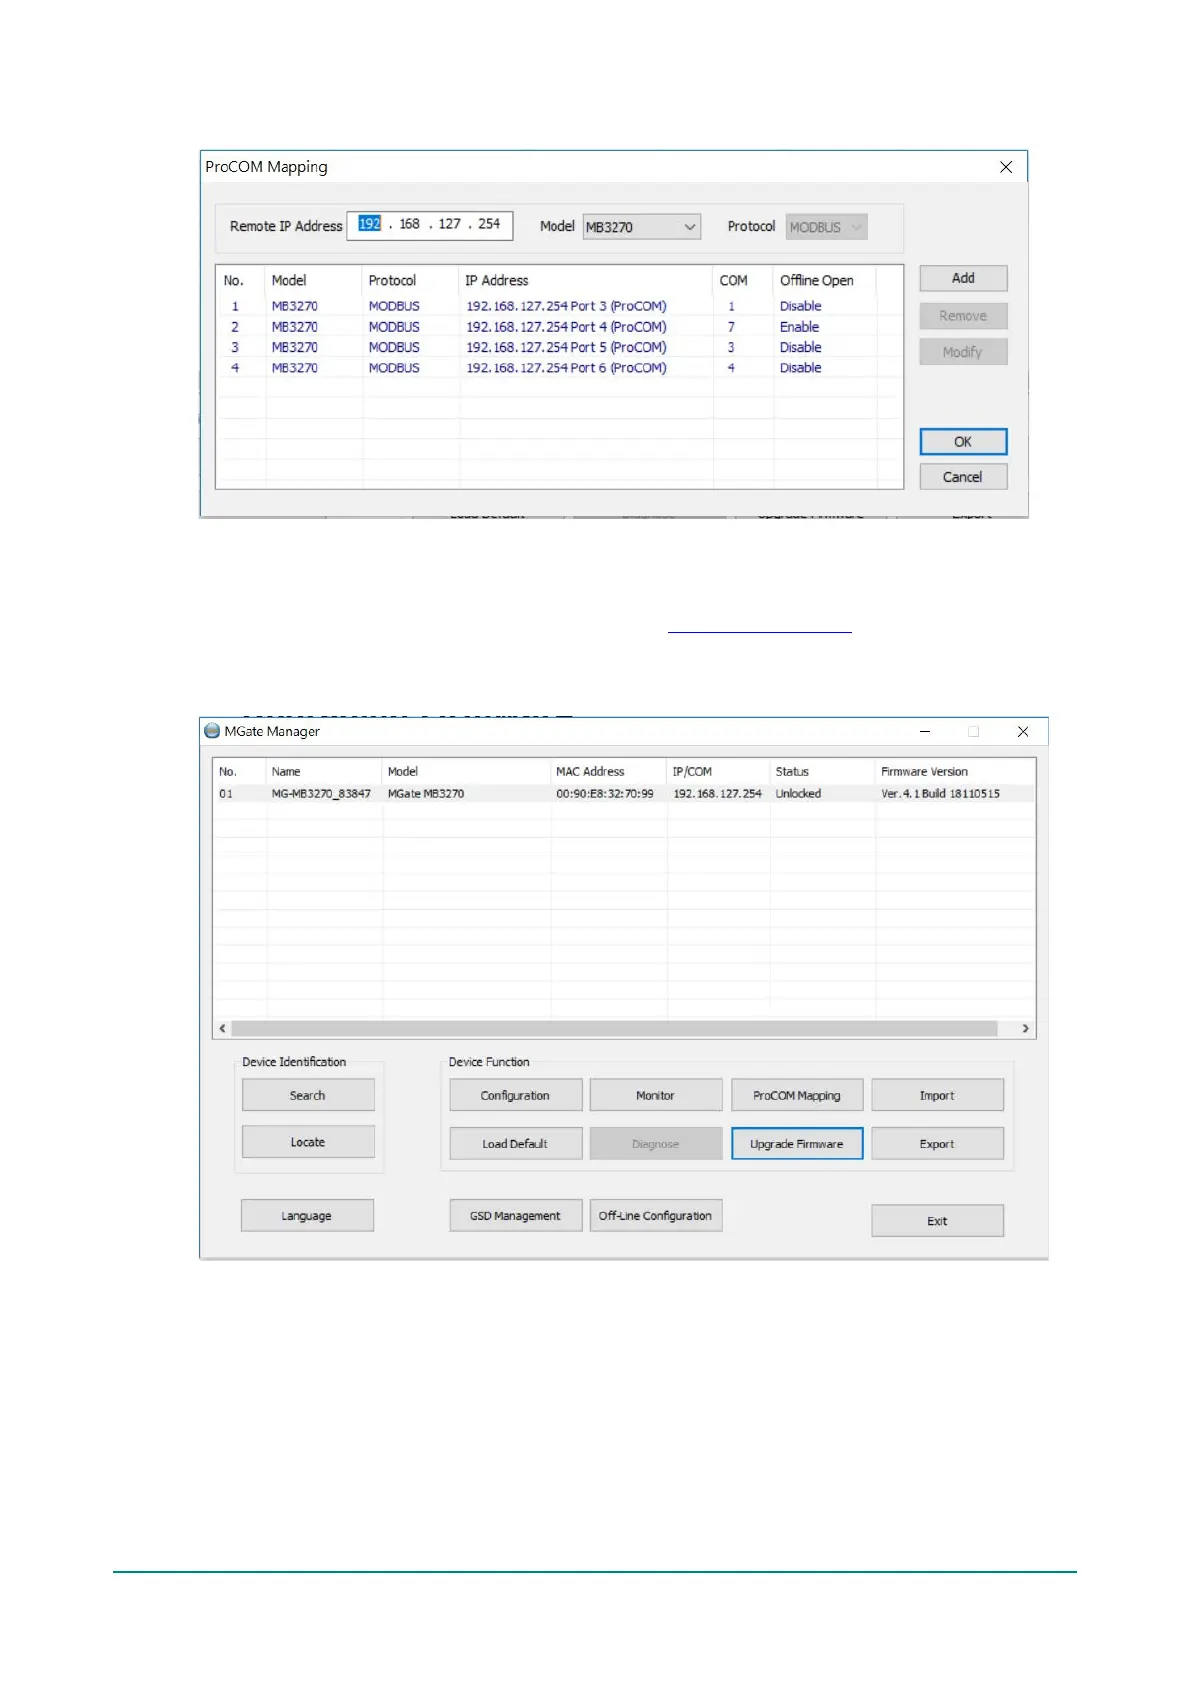1191x1684 pixels.
Task: Open the Monitor function
Action: coord(656,1096)
